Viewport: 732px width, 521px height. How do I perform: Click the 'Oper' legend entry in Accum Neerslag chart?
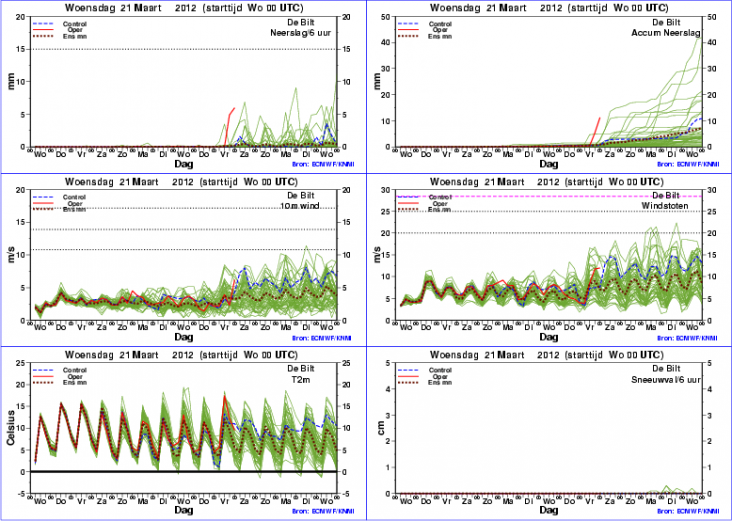(440, 30)
